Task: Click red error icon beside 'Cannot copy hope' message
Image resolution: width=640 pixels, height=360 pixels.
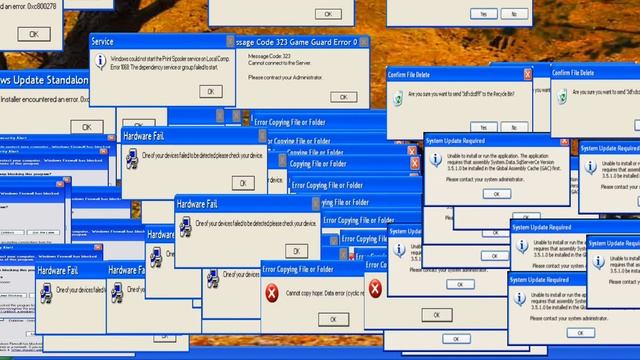Action: [x=271, y=293]
